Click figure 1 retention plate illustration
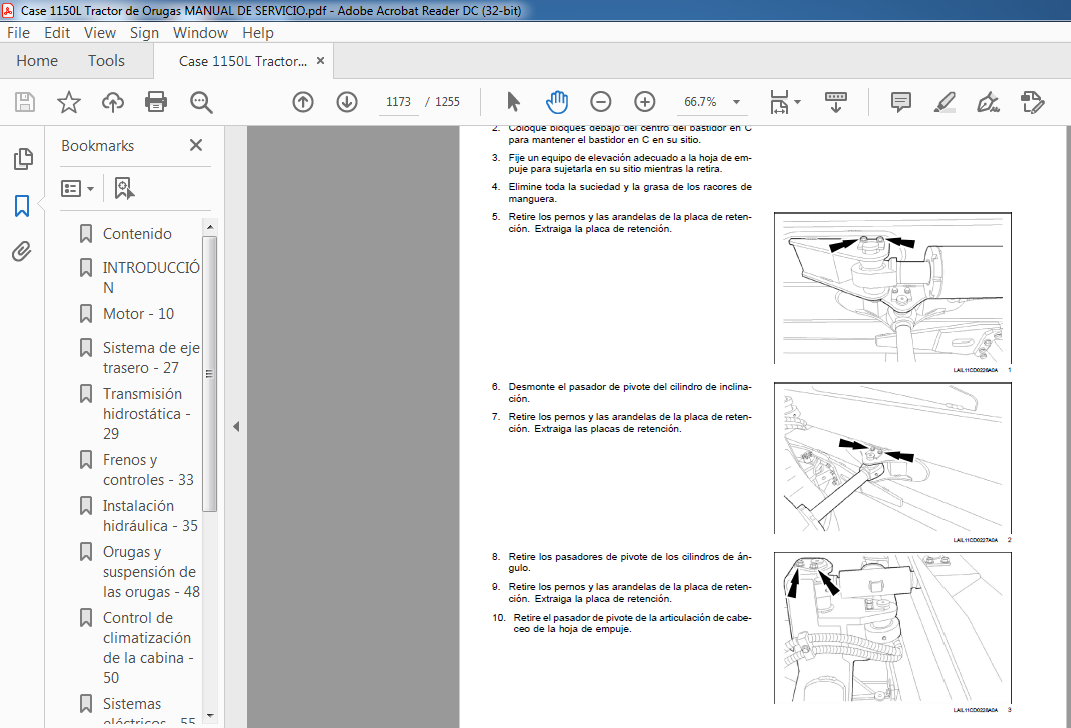This screenshot has height=728, width=1071. 892,288
